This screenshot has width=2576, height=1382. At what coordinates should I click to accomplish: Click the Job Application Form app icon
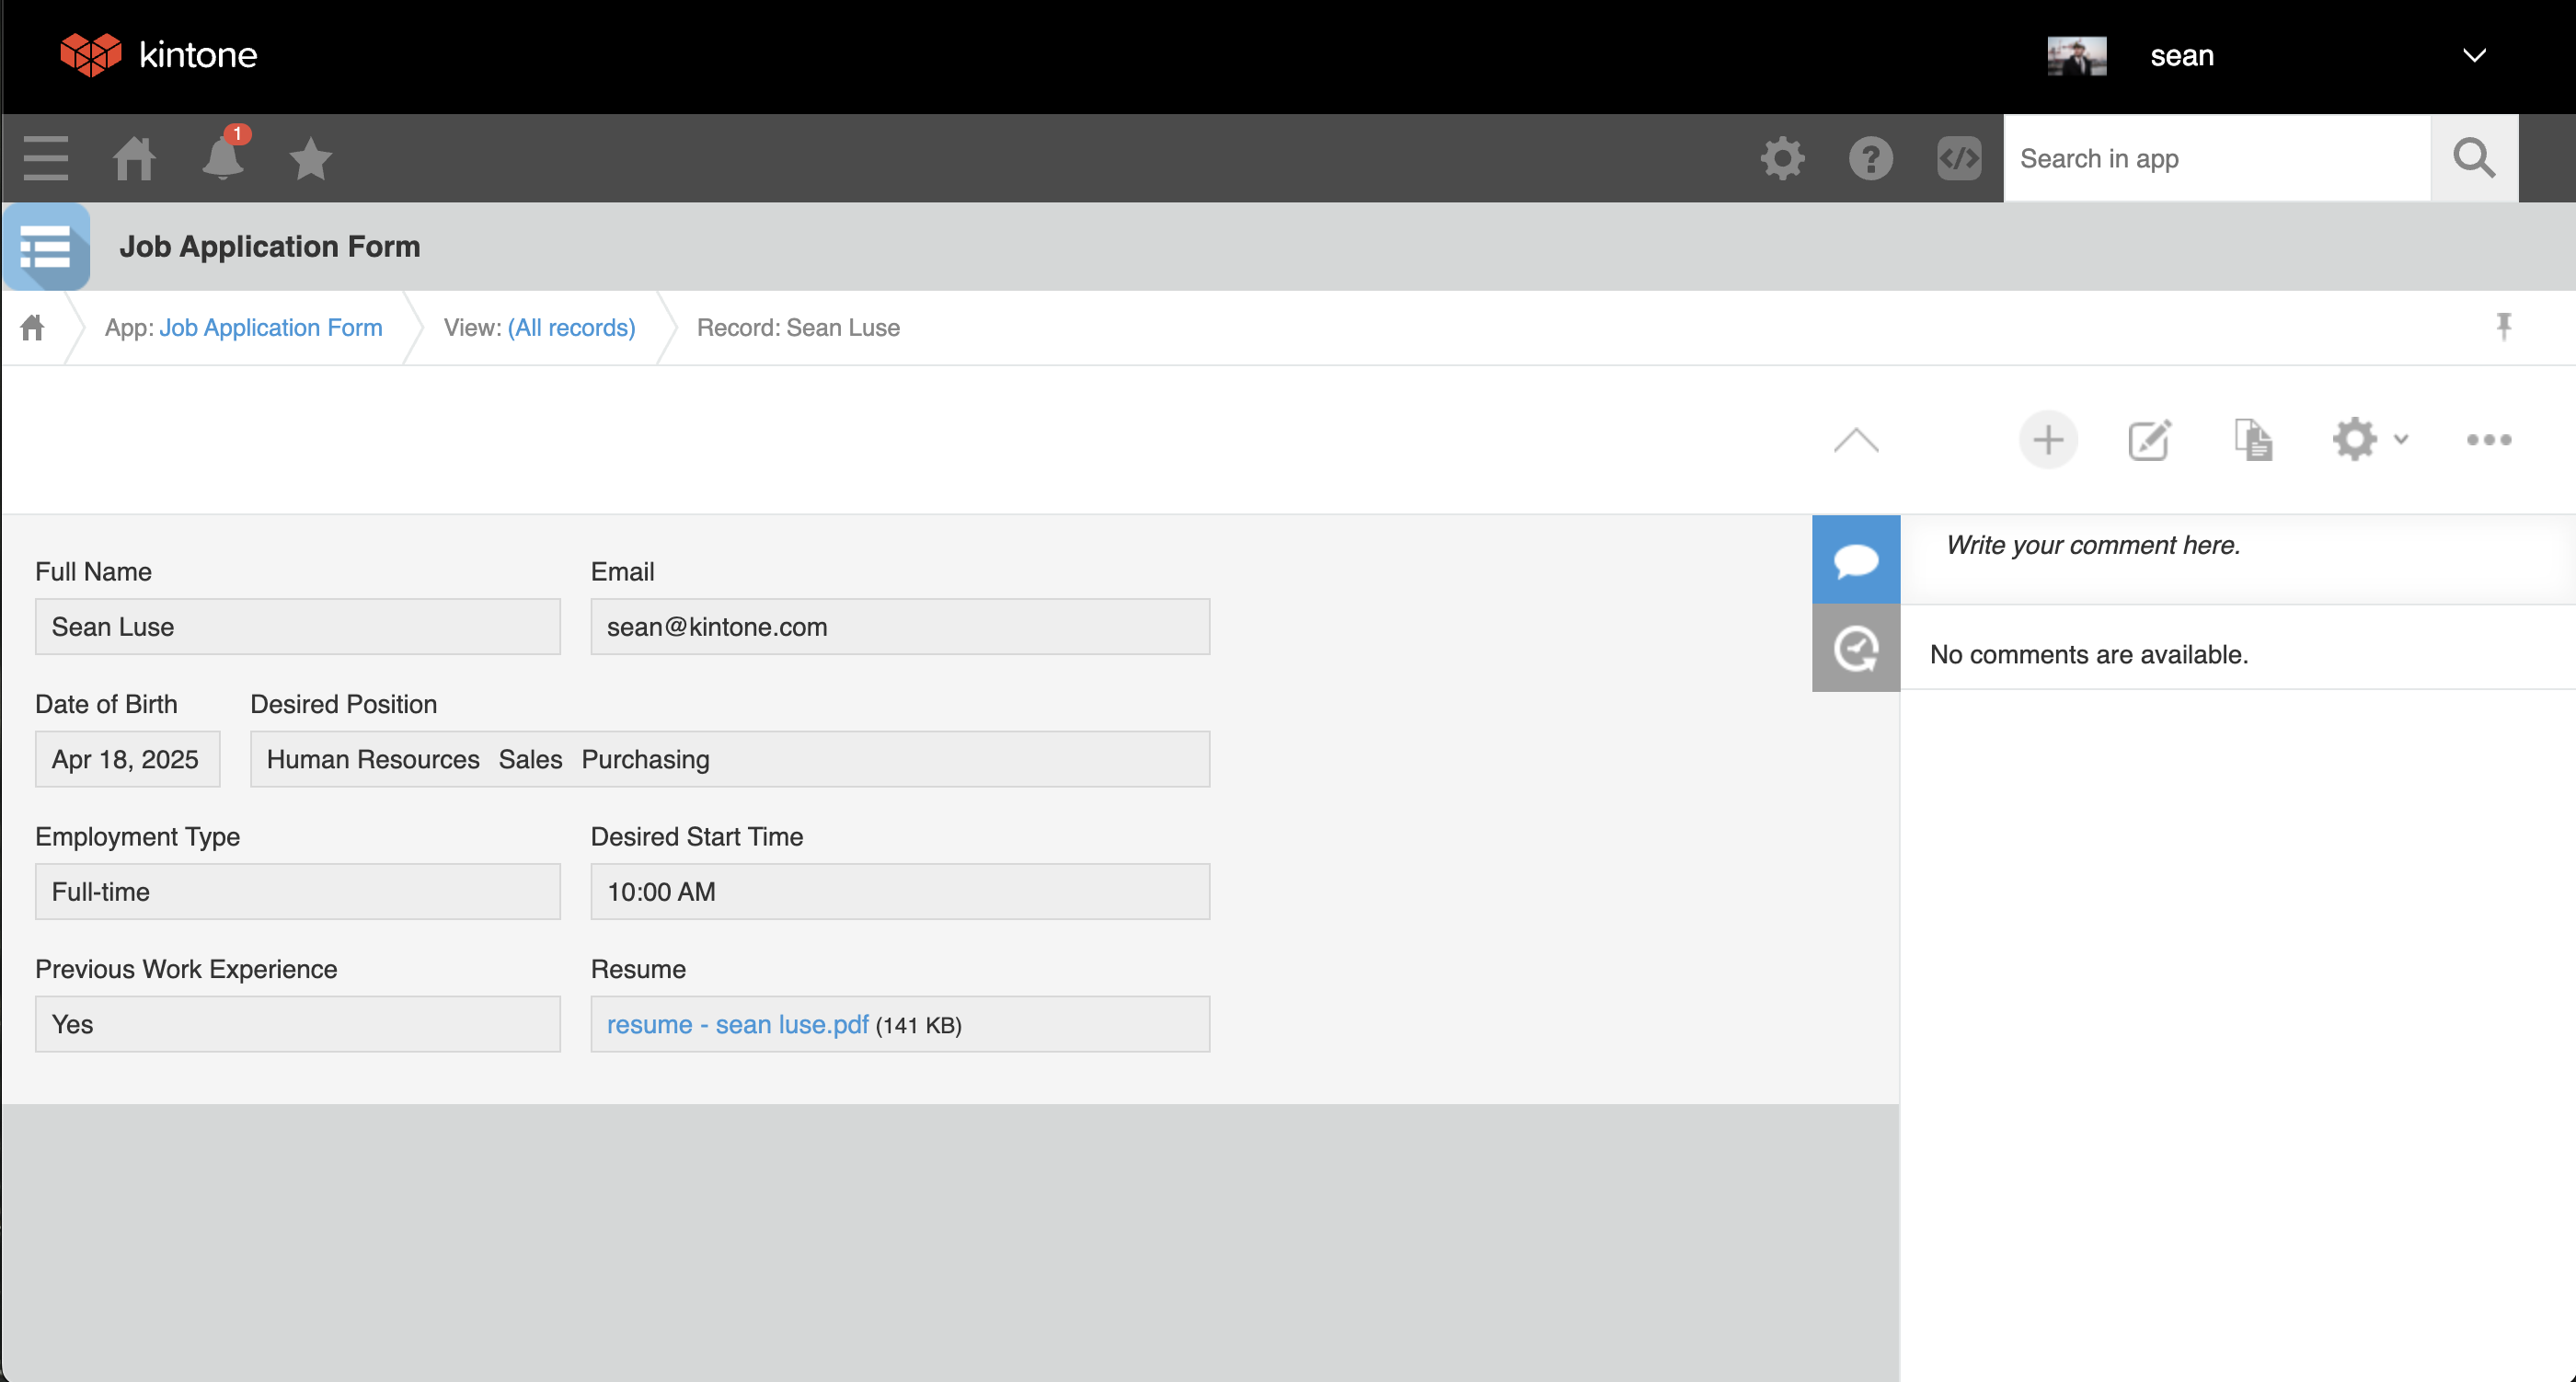pyautogui.click(x=46, y=246)
